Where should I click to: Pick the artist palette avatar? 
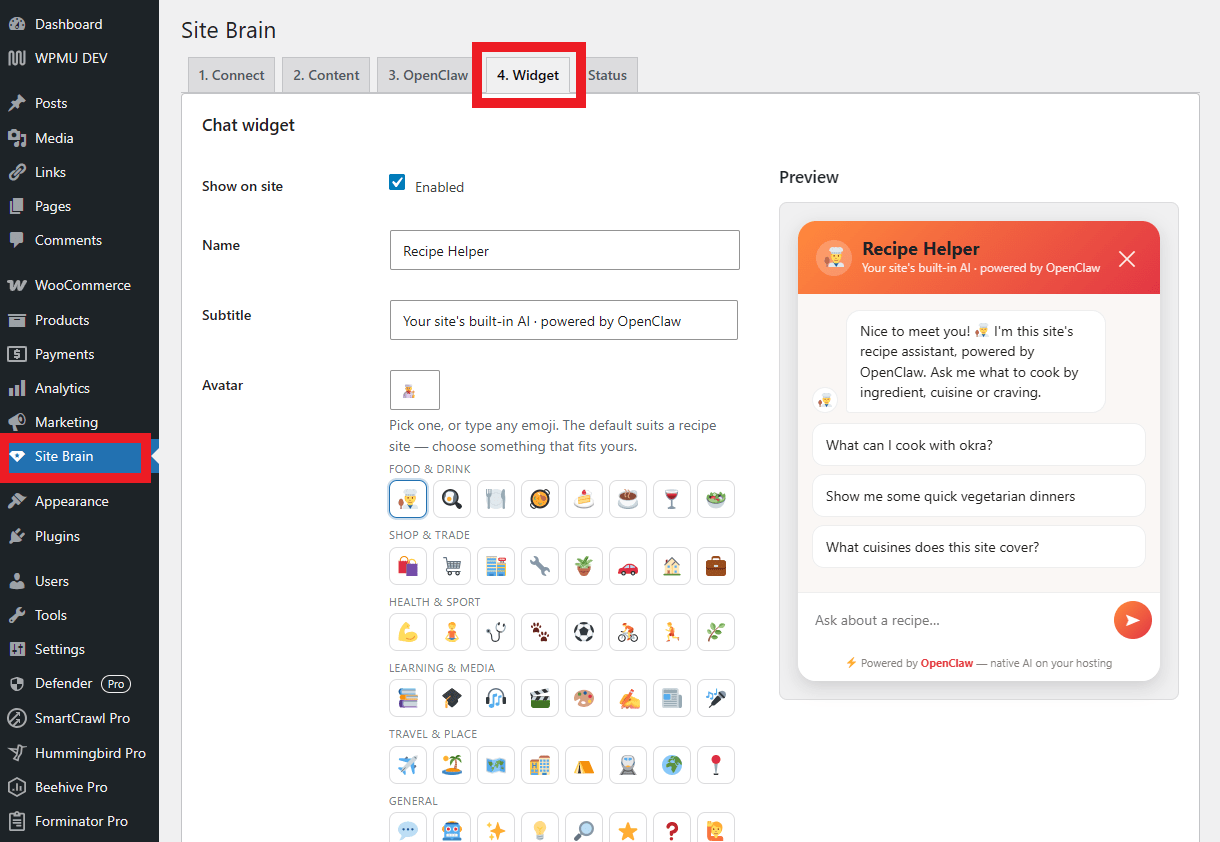point(584,698)
